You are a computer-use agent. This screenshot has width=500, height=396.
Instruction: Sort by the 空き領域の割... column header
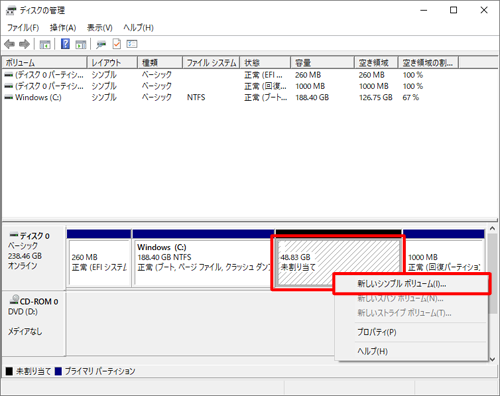pyautogui.click(x=428, y=63)
